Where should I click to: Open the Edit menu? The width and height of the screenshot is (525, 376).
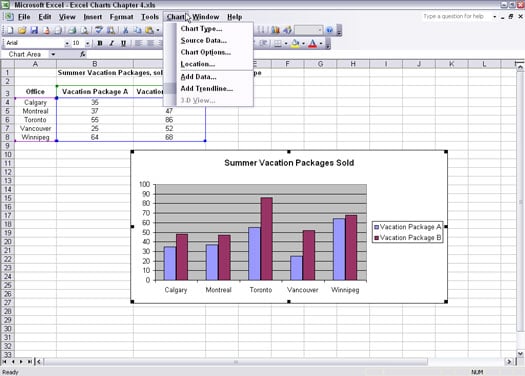tap(45, 17)
